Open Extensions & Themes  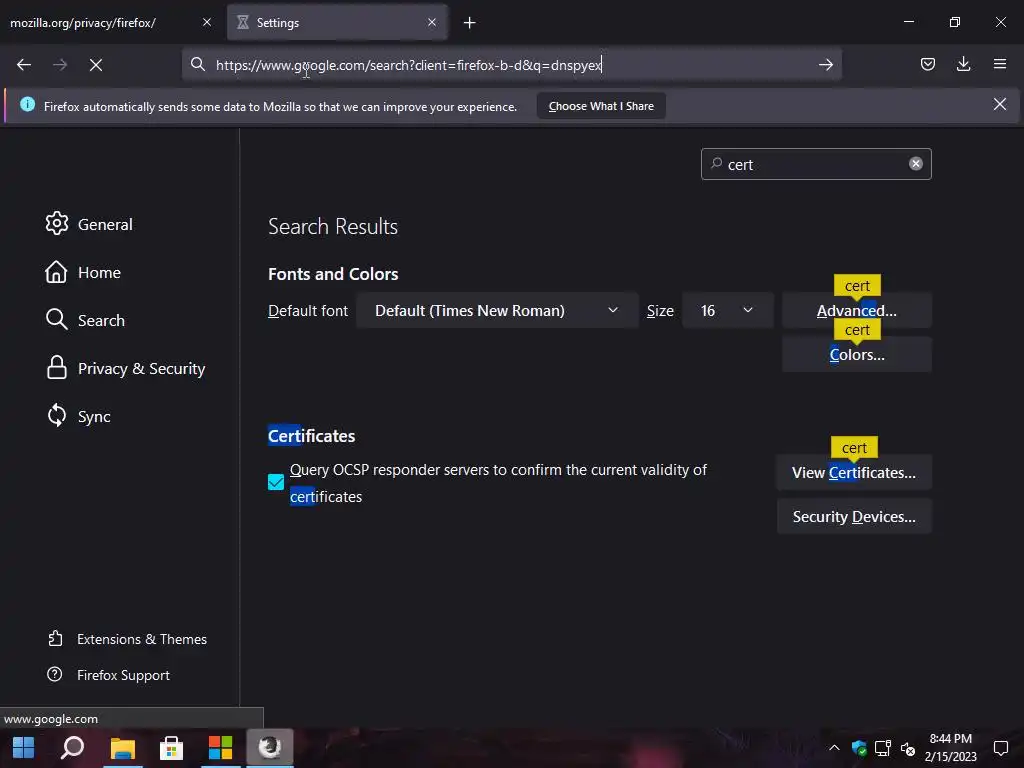(x=127, y=639)
